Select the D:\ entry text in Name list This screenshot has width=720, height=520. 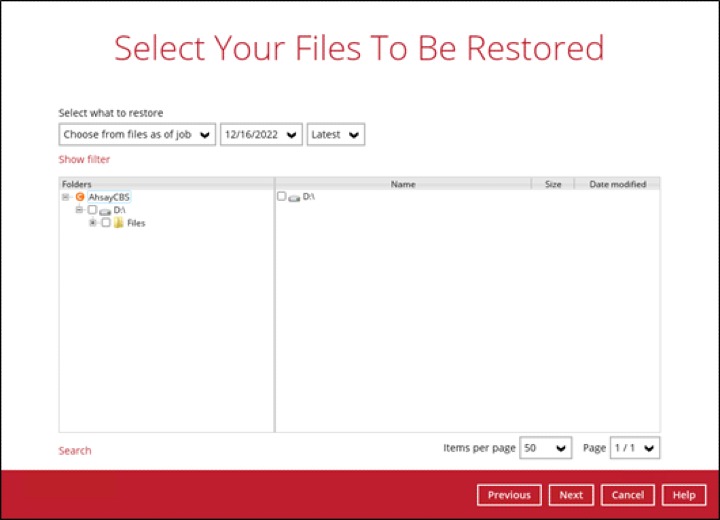309,197
